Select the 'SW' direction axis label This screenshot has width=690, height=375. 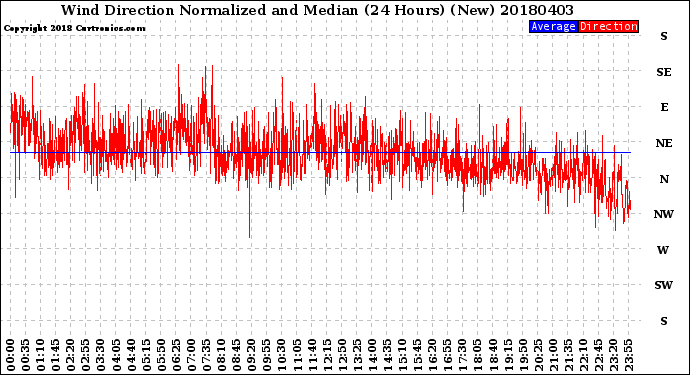pos(664,285)
